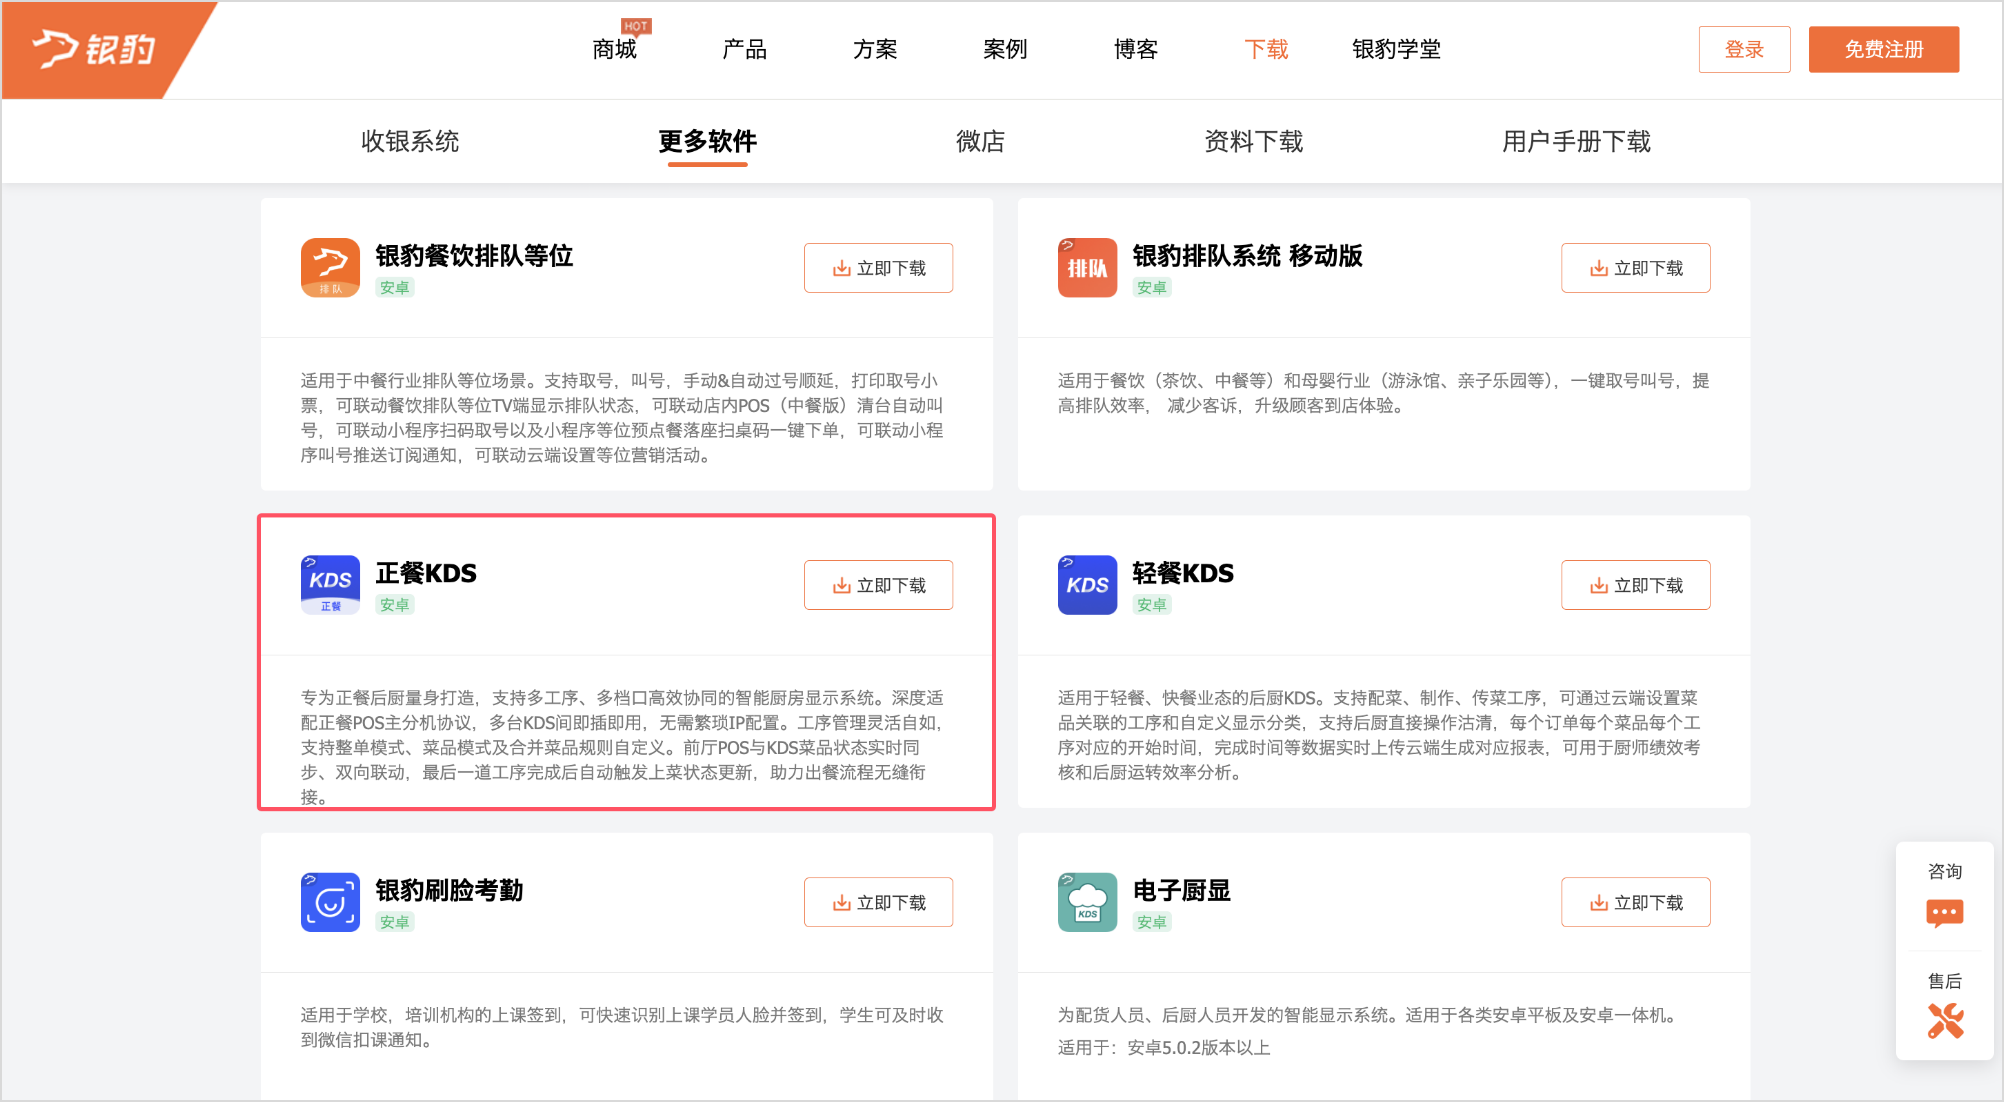
Task: Download 银豹排队系统 移动版 via 立即下载
Action: click(1635, 268)
